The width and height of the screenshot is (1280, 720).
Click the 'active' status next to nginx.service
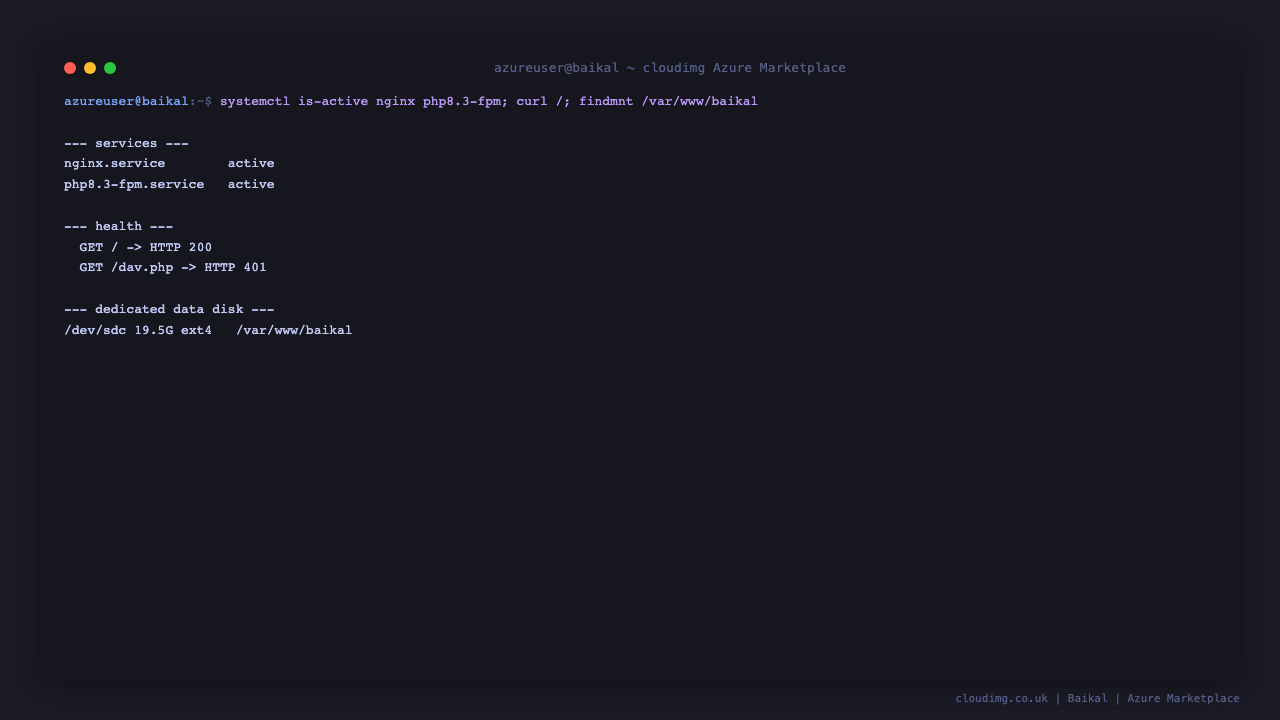251,164
